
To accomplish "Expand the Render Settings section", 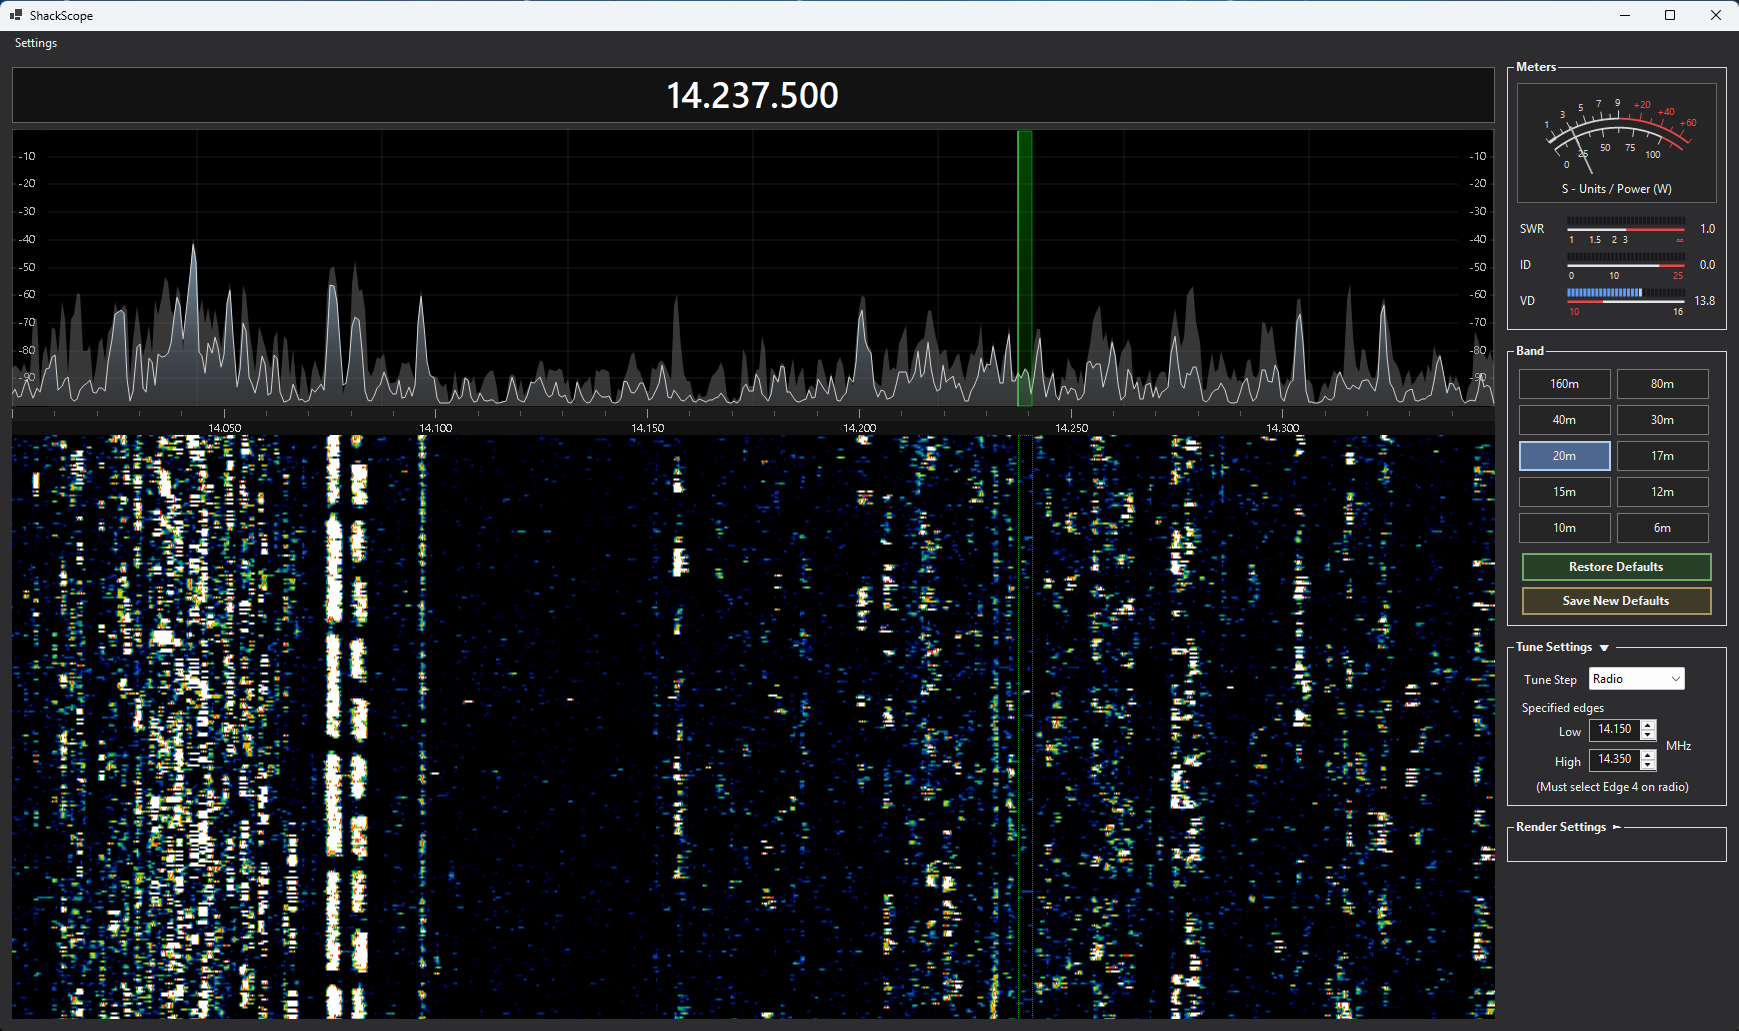I will (1616, 827).
